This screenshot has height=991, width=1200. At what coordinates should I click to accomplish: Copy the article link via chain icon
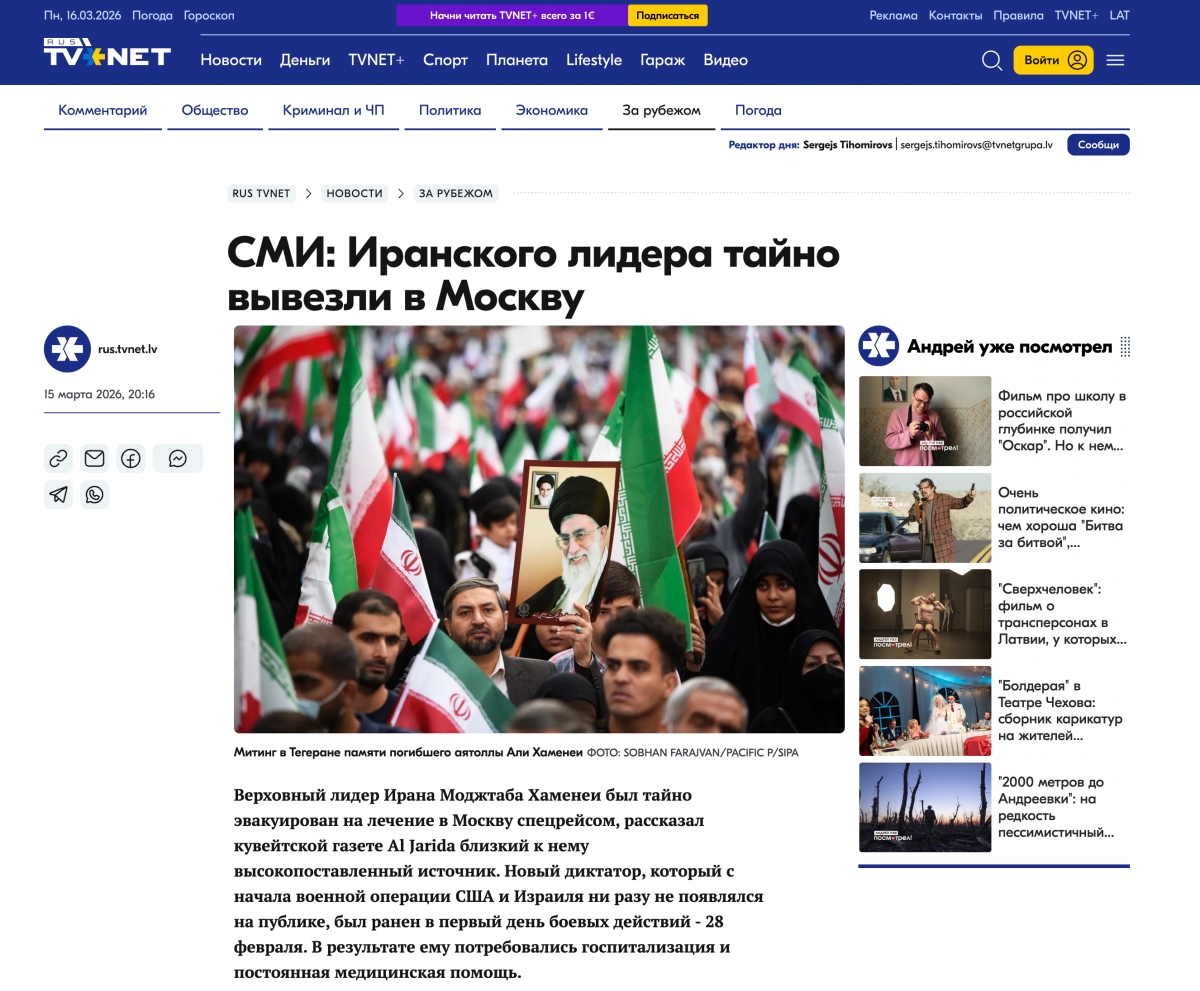[58, 459]
